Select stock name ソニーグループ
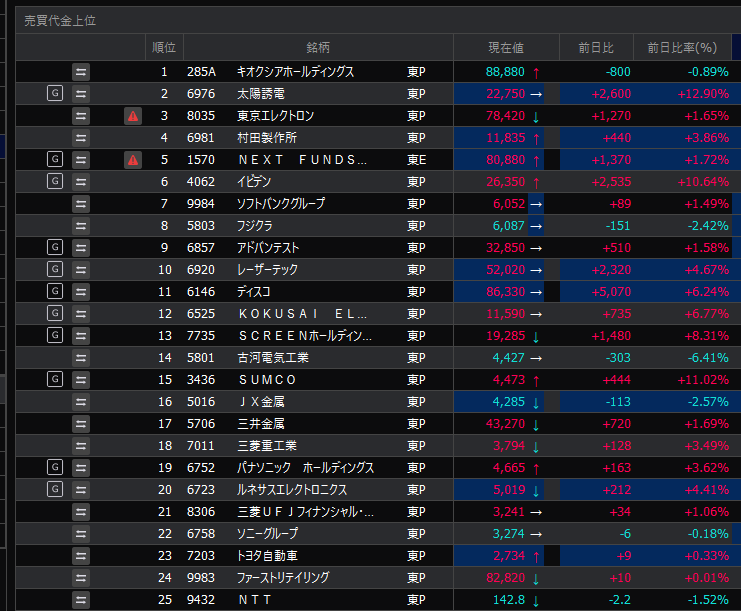Viewport: 741px width, 611px height. pyautogui.click(x=267, y=534)
